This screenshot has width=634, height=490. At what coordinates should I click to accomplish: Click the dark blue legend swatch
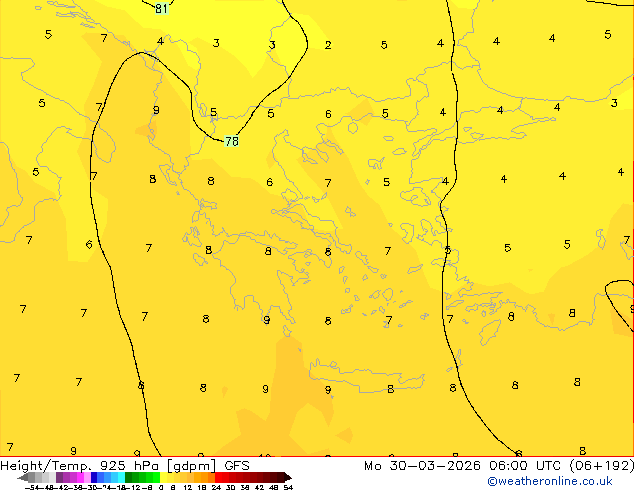(x=94, y=477)
